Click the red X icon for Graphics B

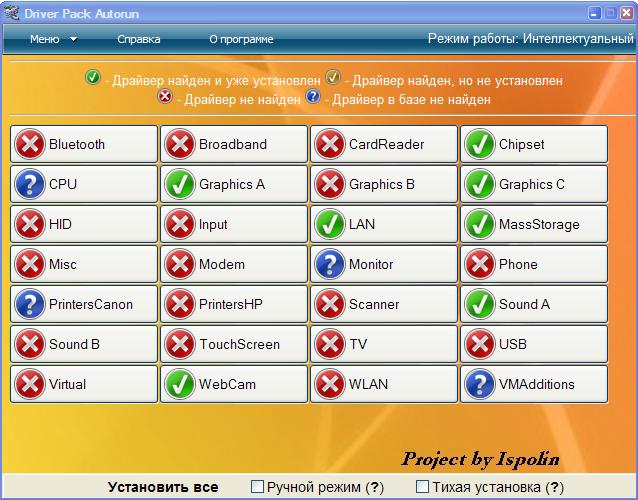pyautogui.click(x=330, y=184)
